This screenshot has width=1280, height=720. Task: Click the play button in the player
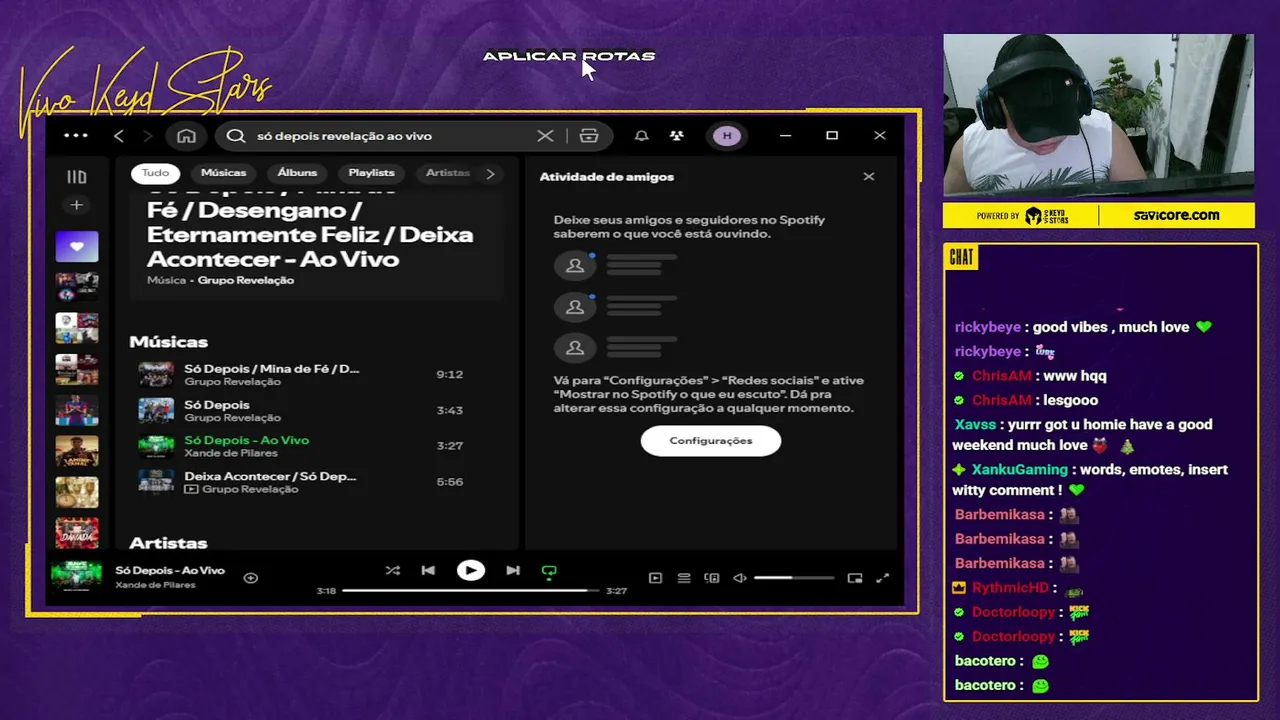click(470, 571)
